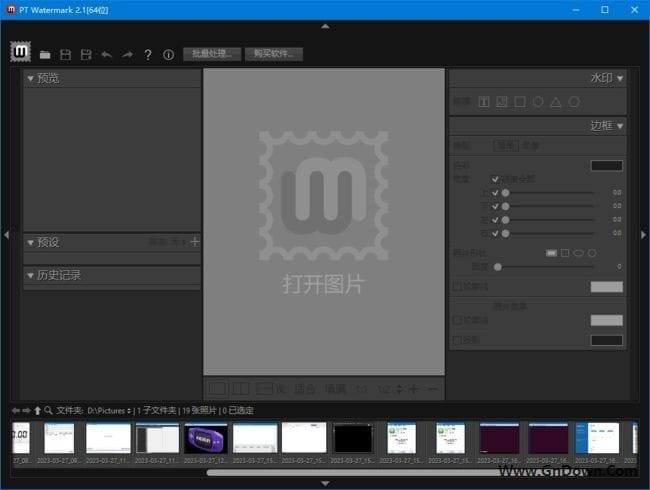650x490 pixels.
Task: Click the info (i) circle icon
Action: click(168, 54)
